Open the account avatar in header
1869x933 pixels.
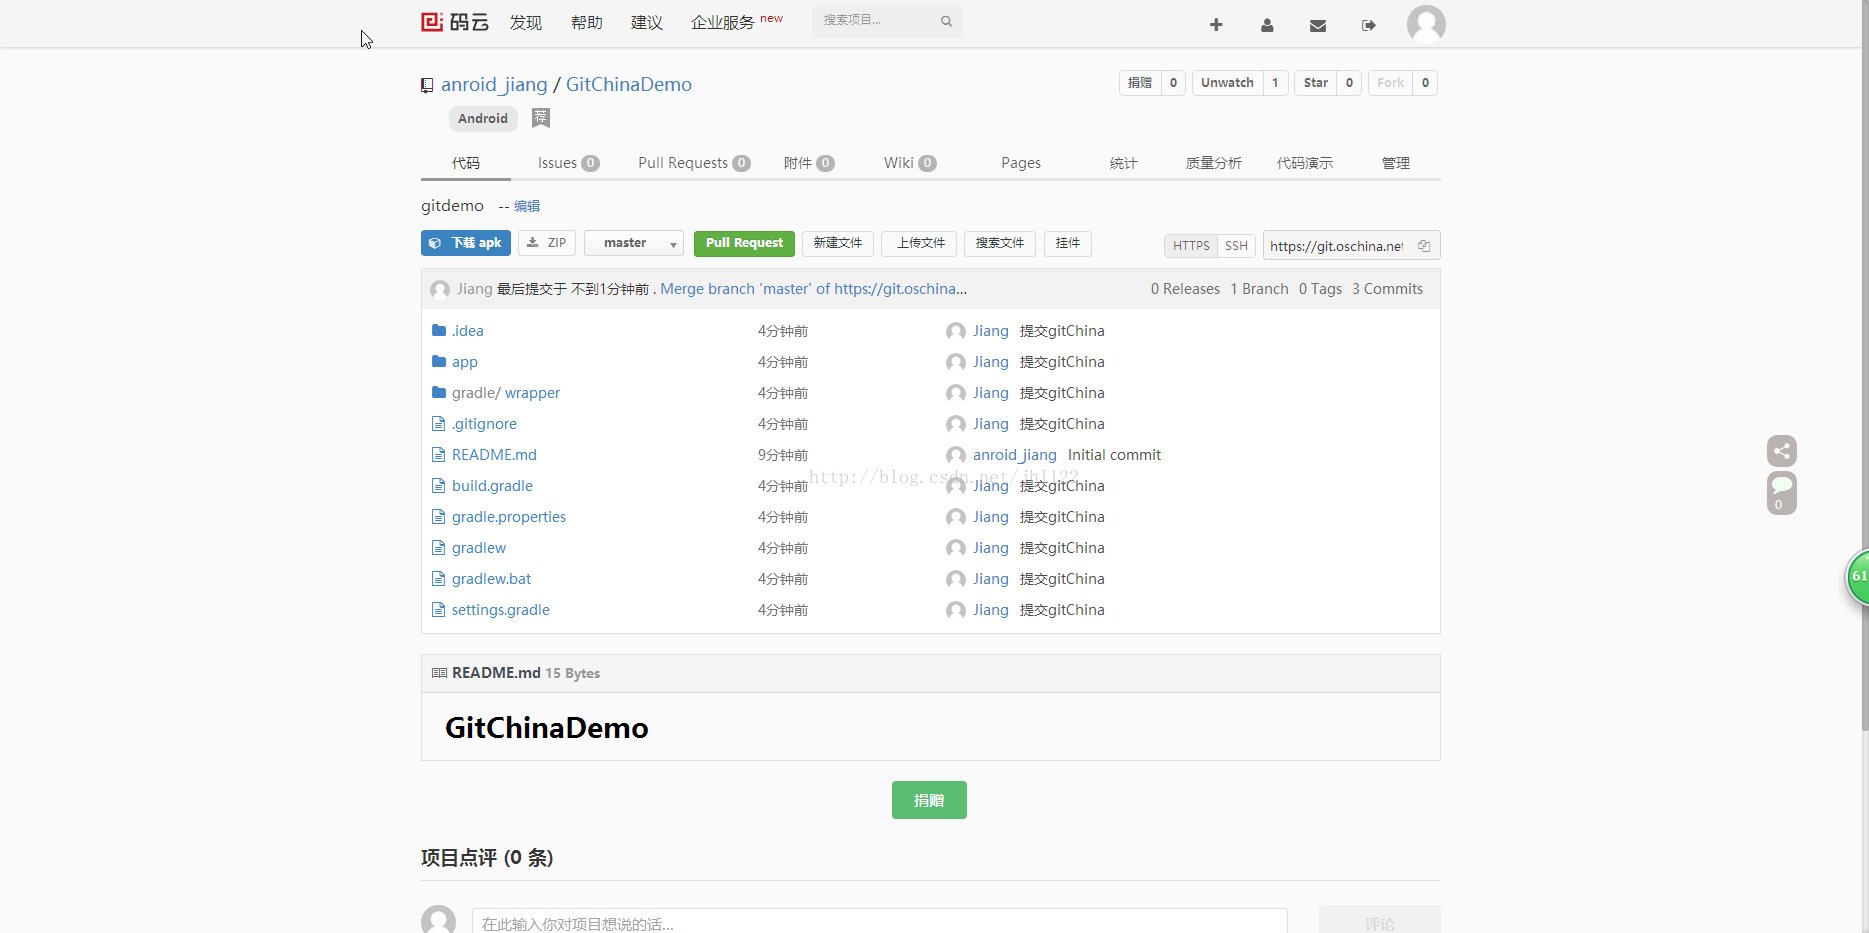point(1426,24)
